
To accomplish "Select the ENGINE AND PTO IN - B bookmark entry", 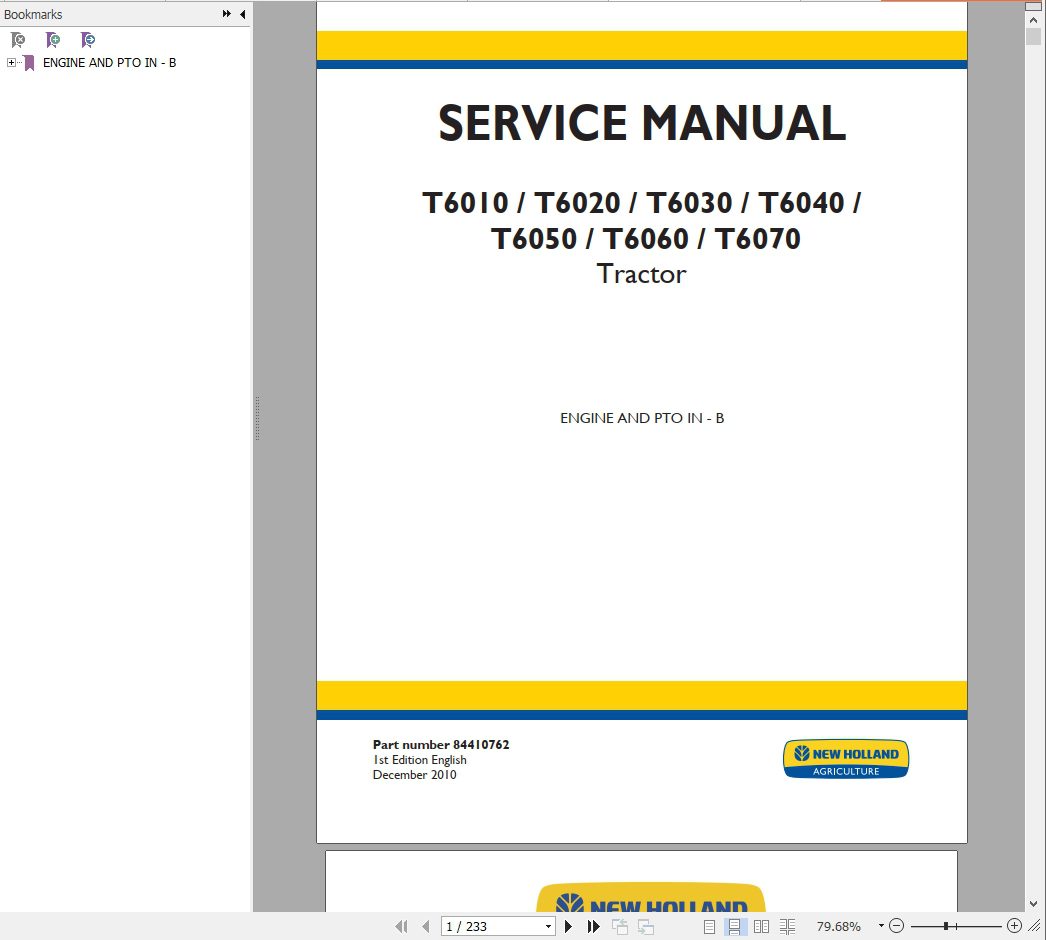I will tap(109, 63).
